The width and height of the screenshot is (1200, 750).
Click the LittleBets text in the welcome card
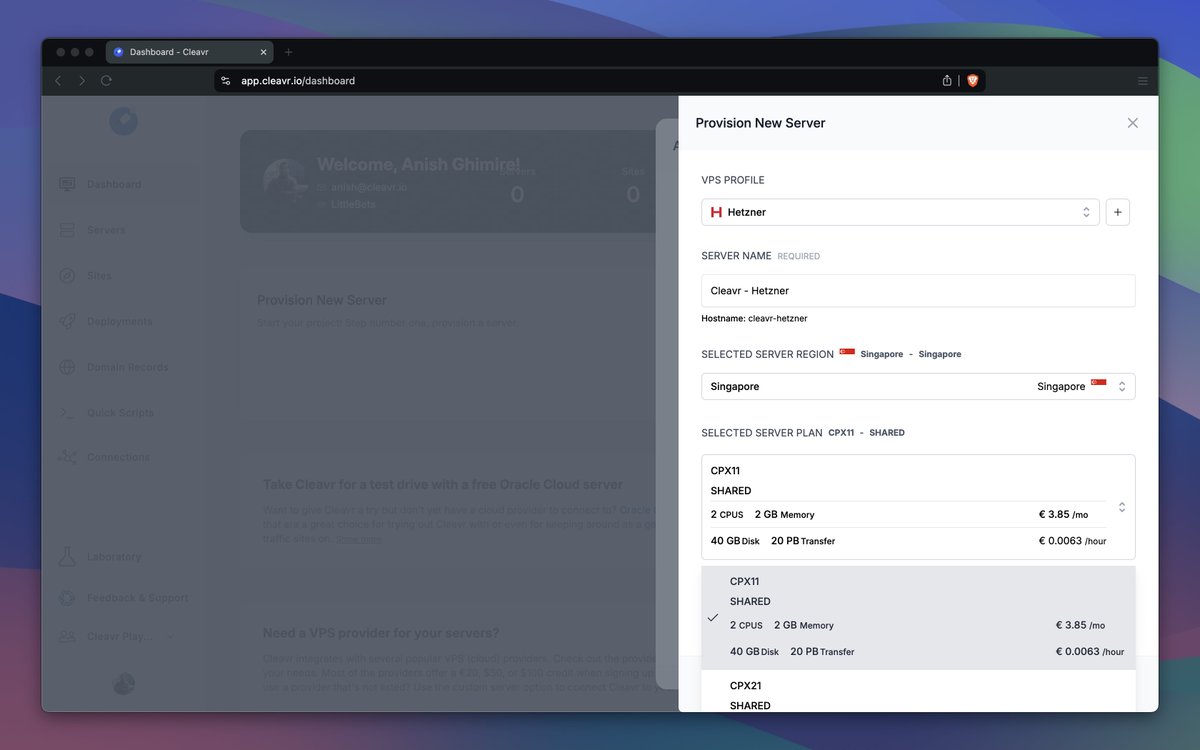353,204
